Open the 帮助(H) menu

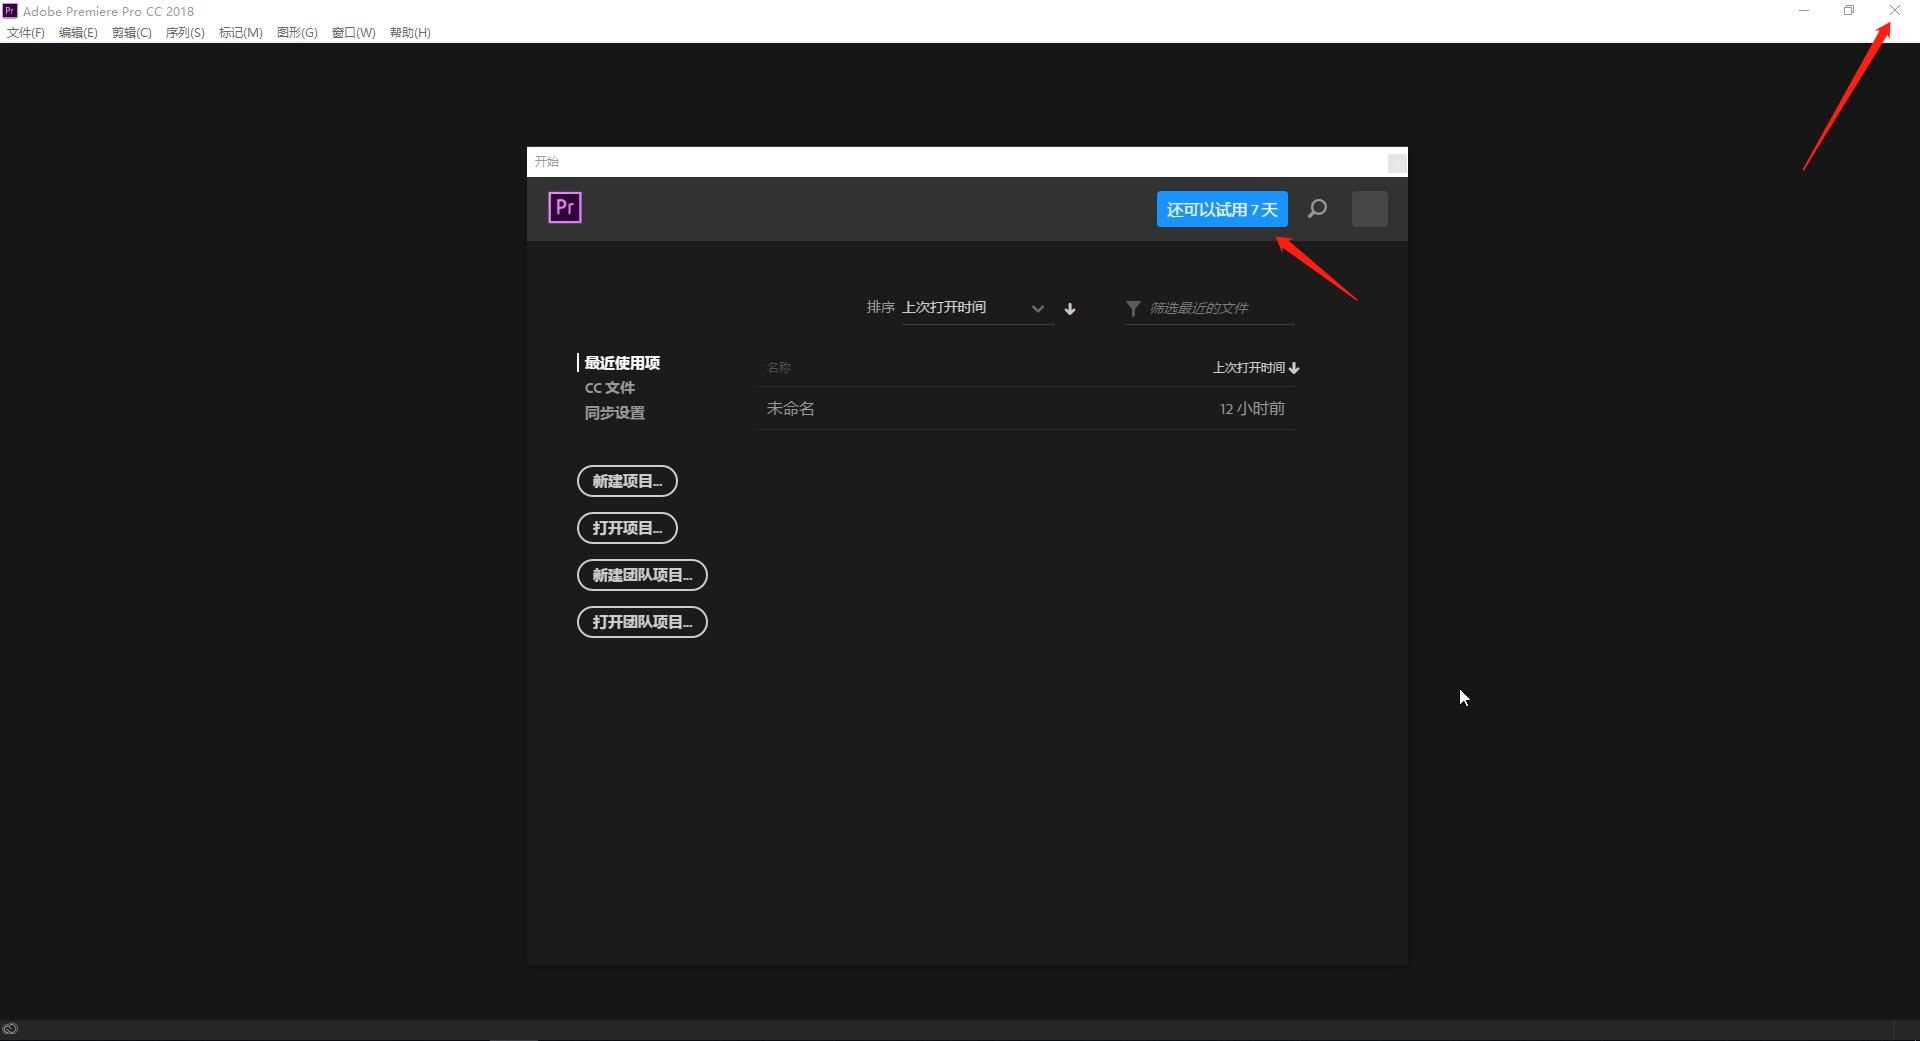coord(410,33)
